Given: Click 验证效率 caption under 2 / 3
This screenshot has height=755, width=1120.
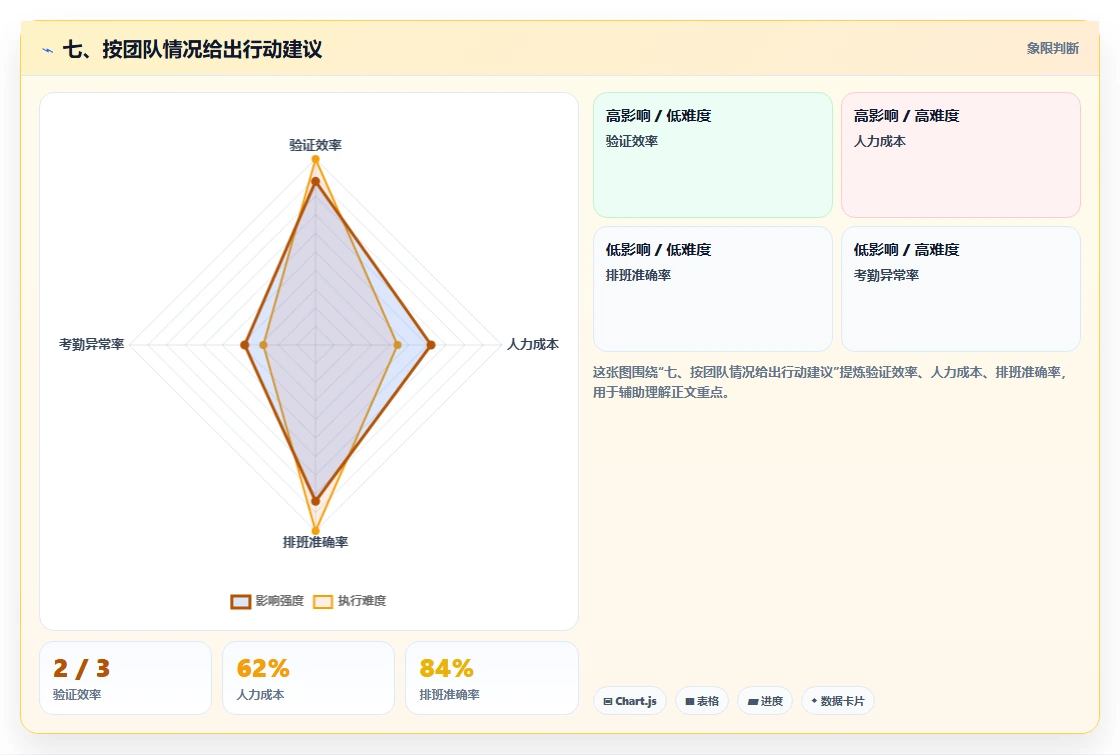Looking at the screenshot, I should coord(77,694).
